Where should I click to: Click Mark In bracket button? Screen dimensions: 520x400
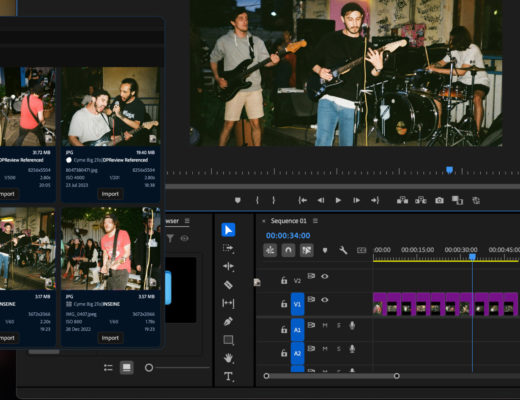[257, 200]
